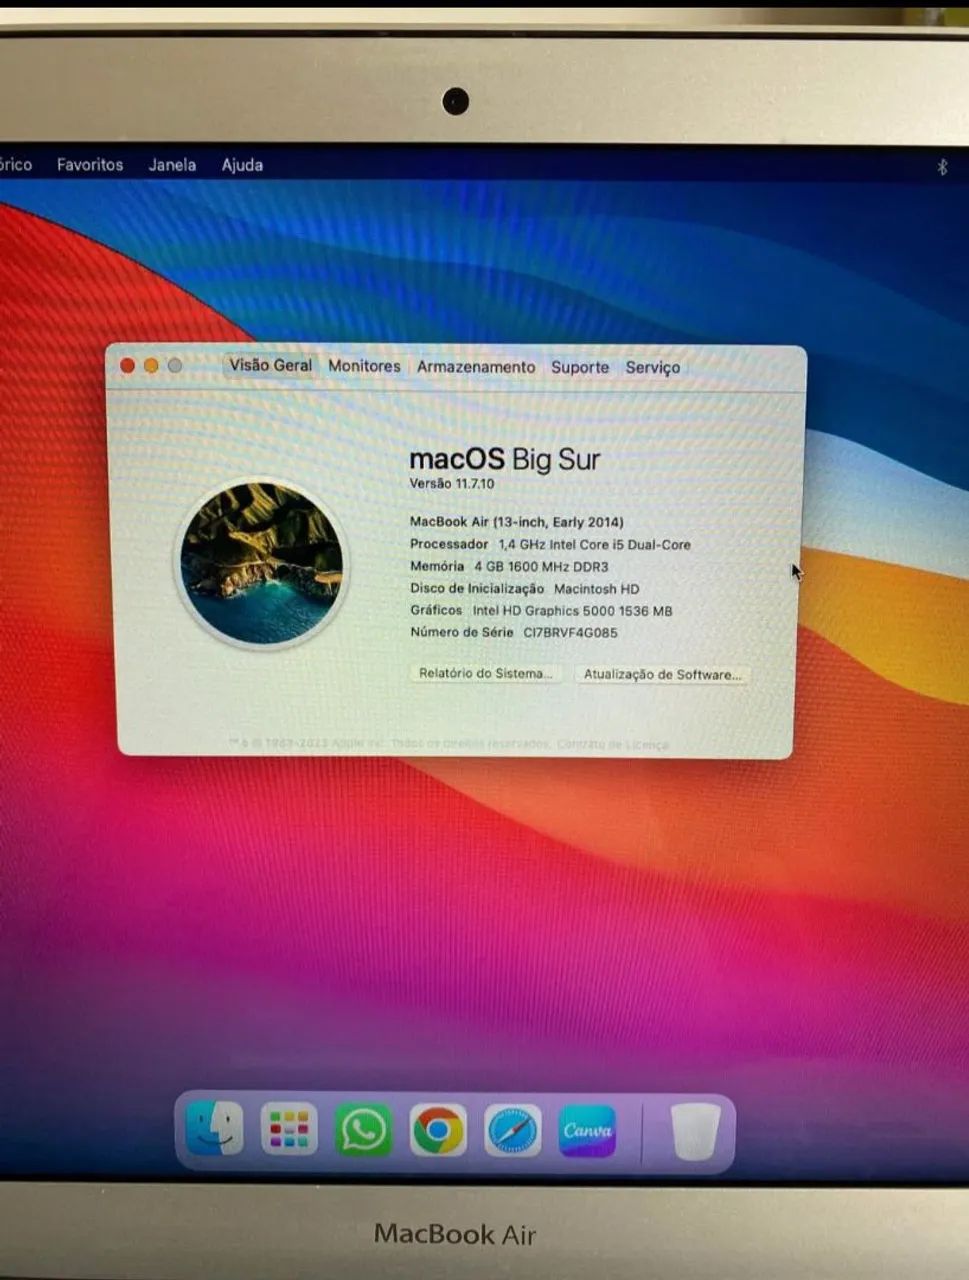Open the Contrato de Licença link

pos(617,744)
